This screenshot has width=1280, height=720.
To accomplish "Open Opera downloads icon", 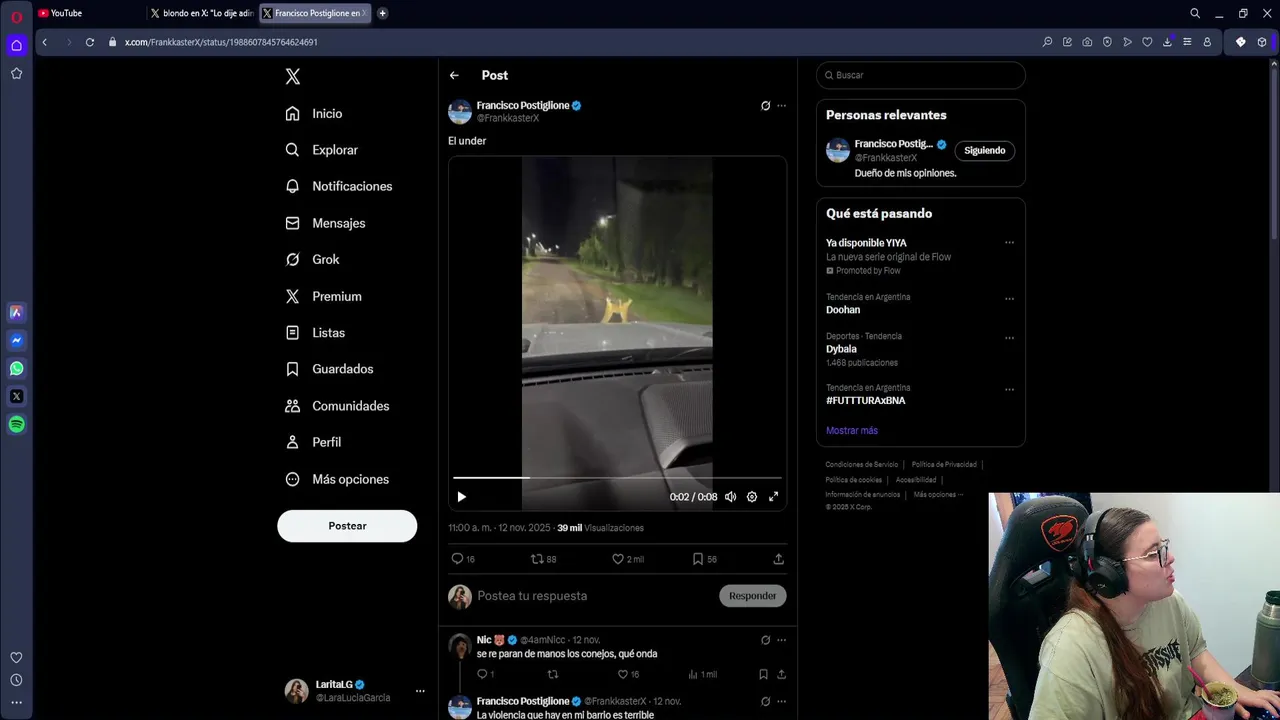I will pyautogui.click(x=1167, y=42).
